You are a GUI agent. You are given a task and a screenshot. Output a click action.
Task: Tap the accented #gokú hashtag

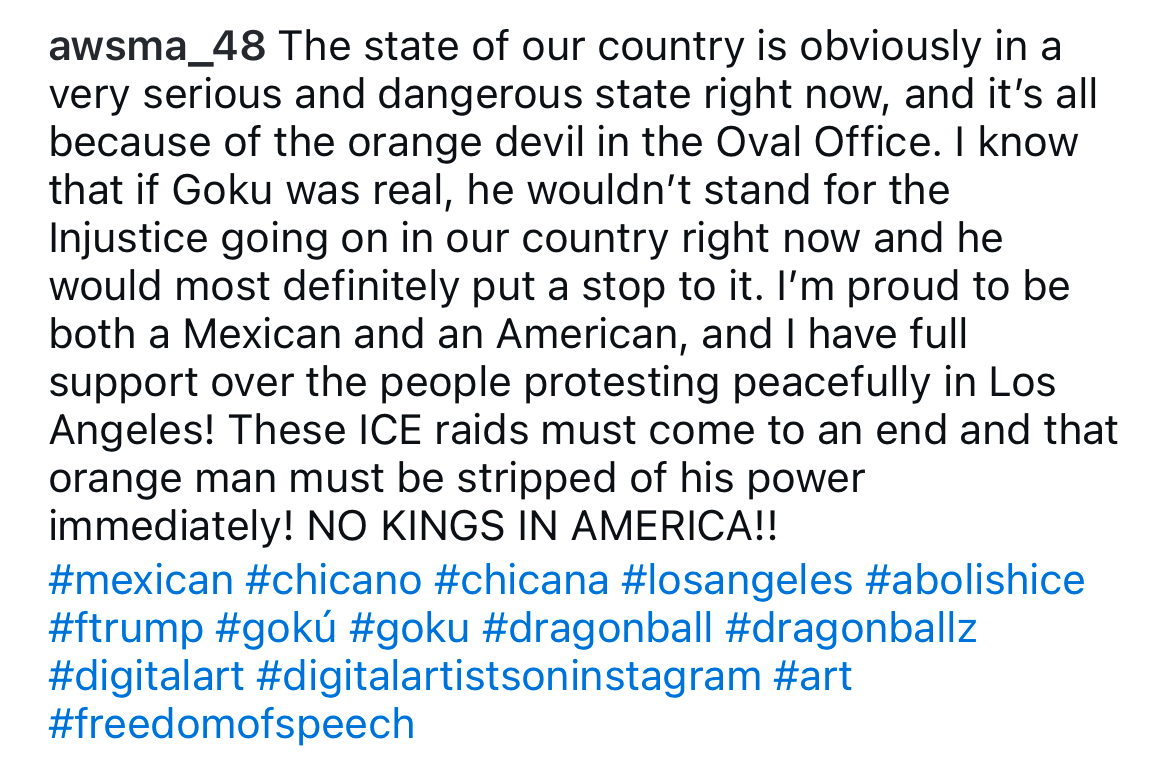276,628
